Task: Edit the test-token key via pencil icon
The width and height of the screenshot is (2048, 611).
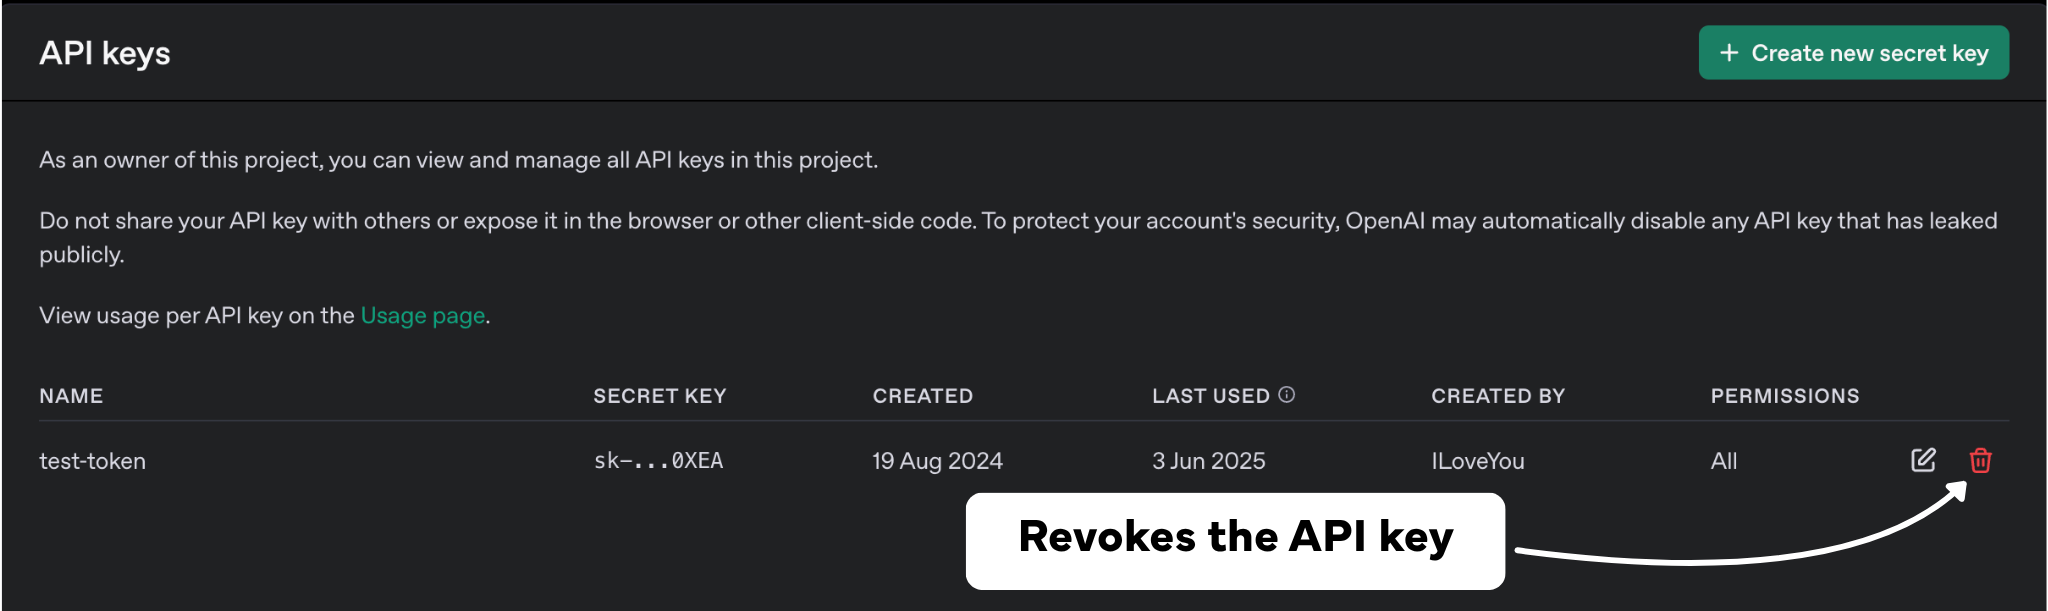Action: 1923,460
